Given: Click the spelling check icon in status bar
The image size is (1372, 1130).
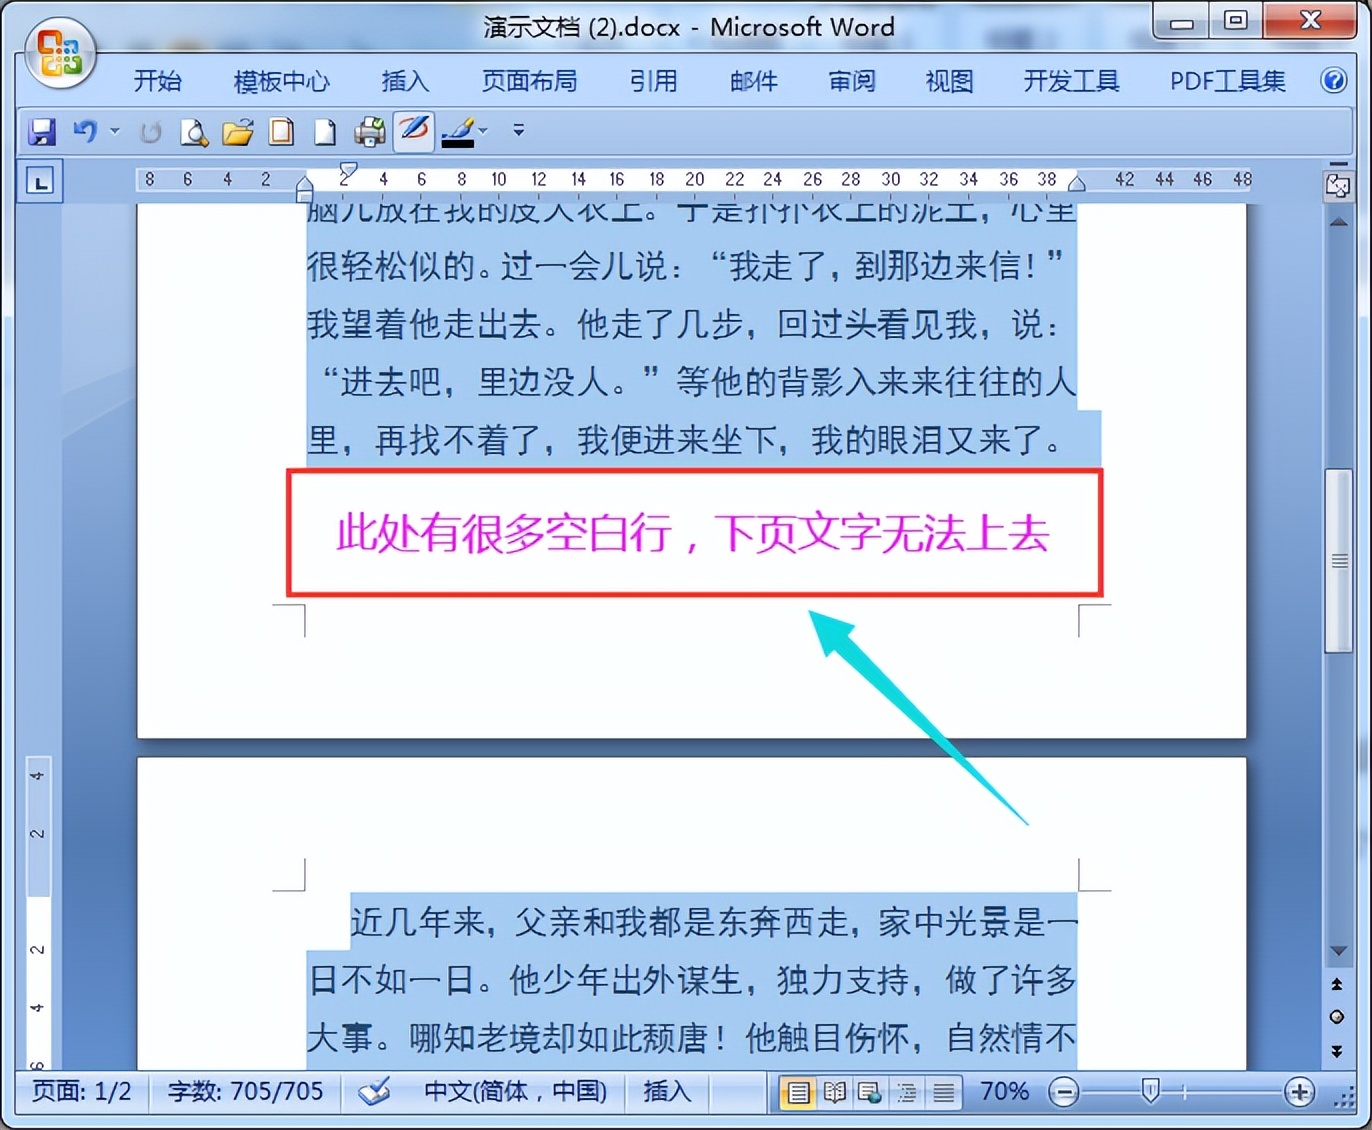Looking at the screenshot, I should point(374,1092).
